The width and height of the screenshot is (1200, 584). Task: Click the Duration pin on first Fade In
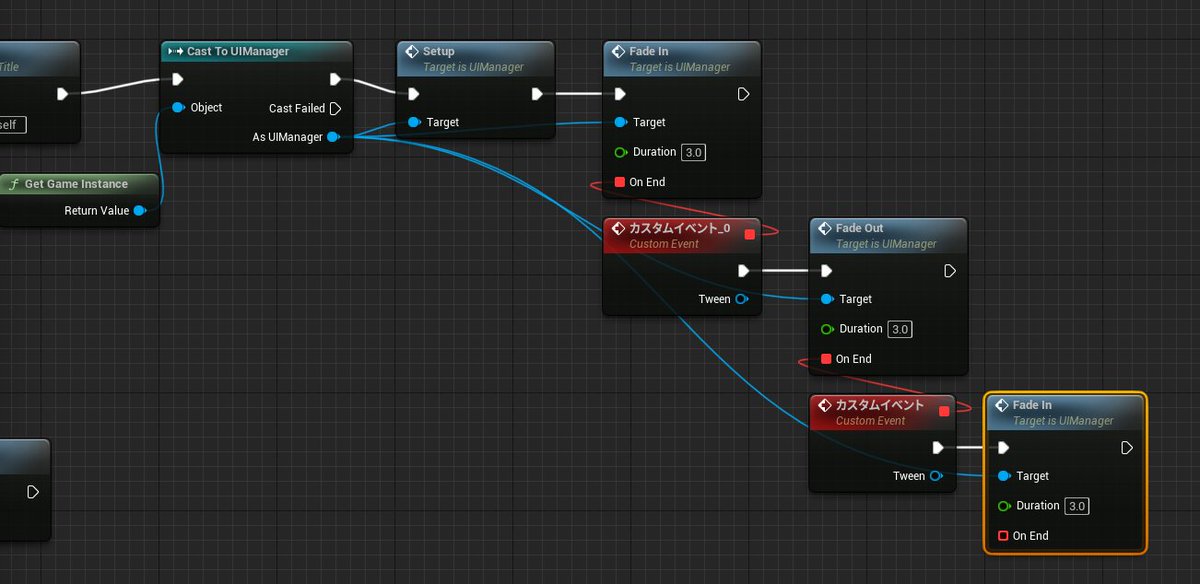620,152
